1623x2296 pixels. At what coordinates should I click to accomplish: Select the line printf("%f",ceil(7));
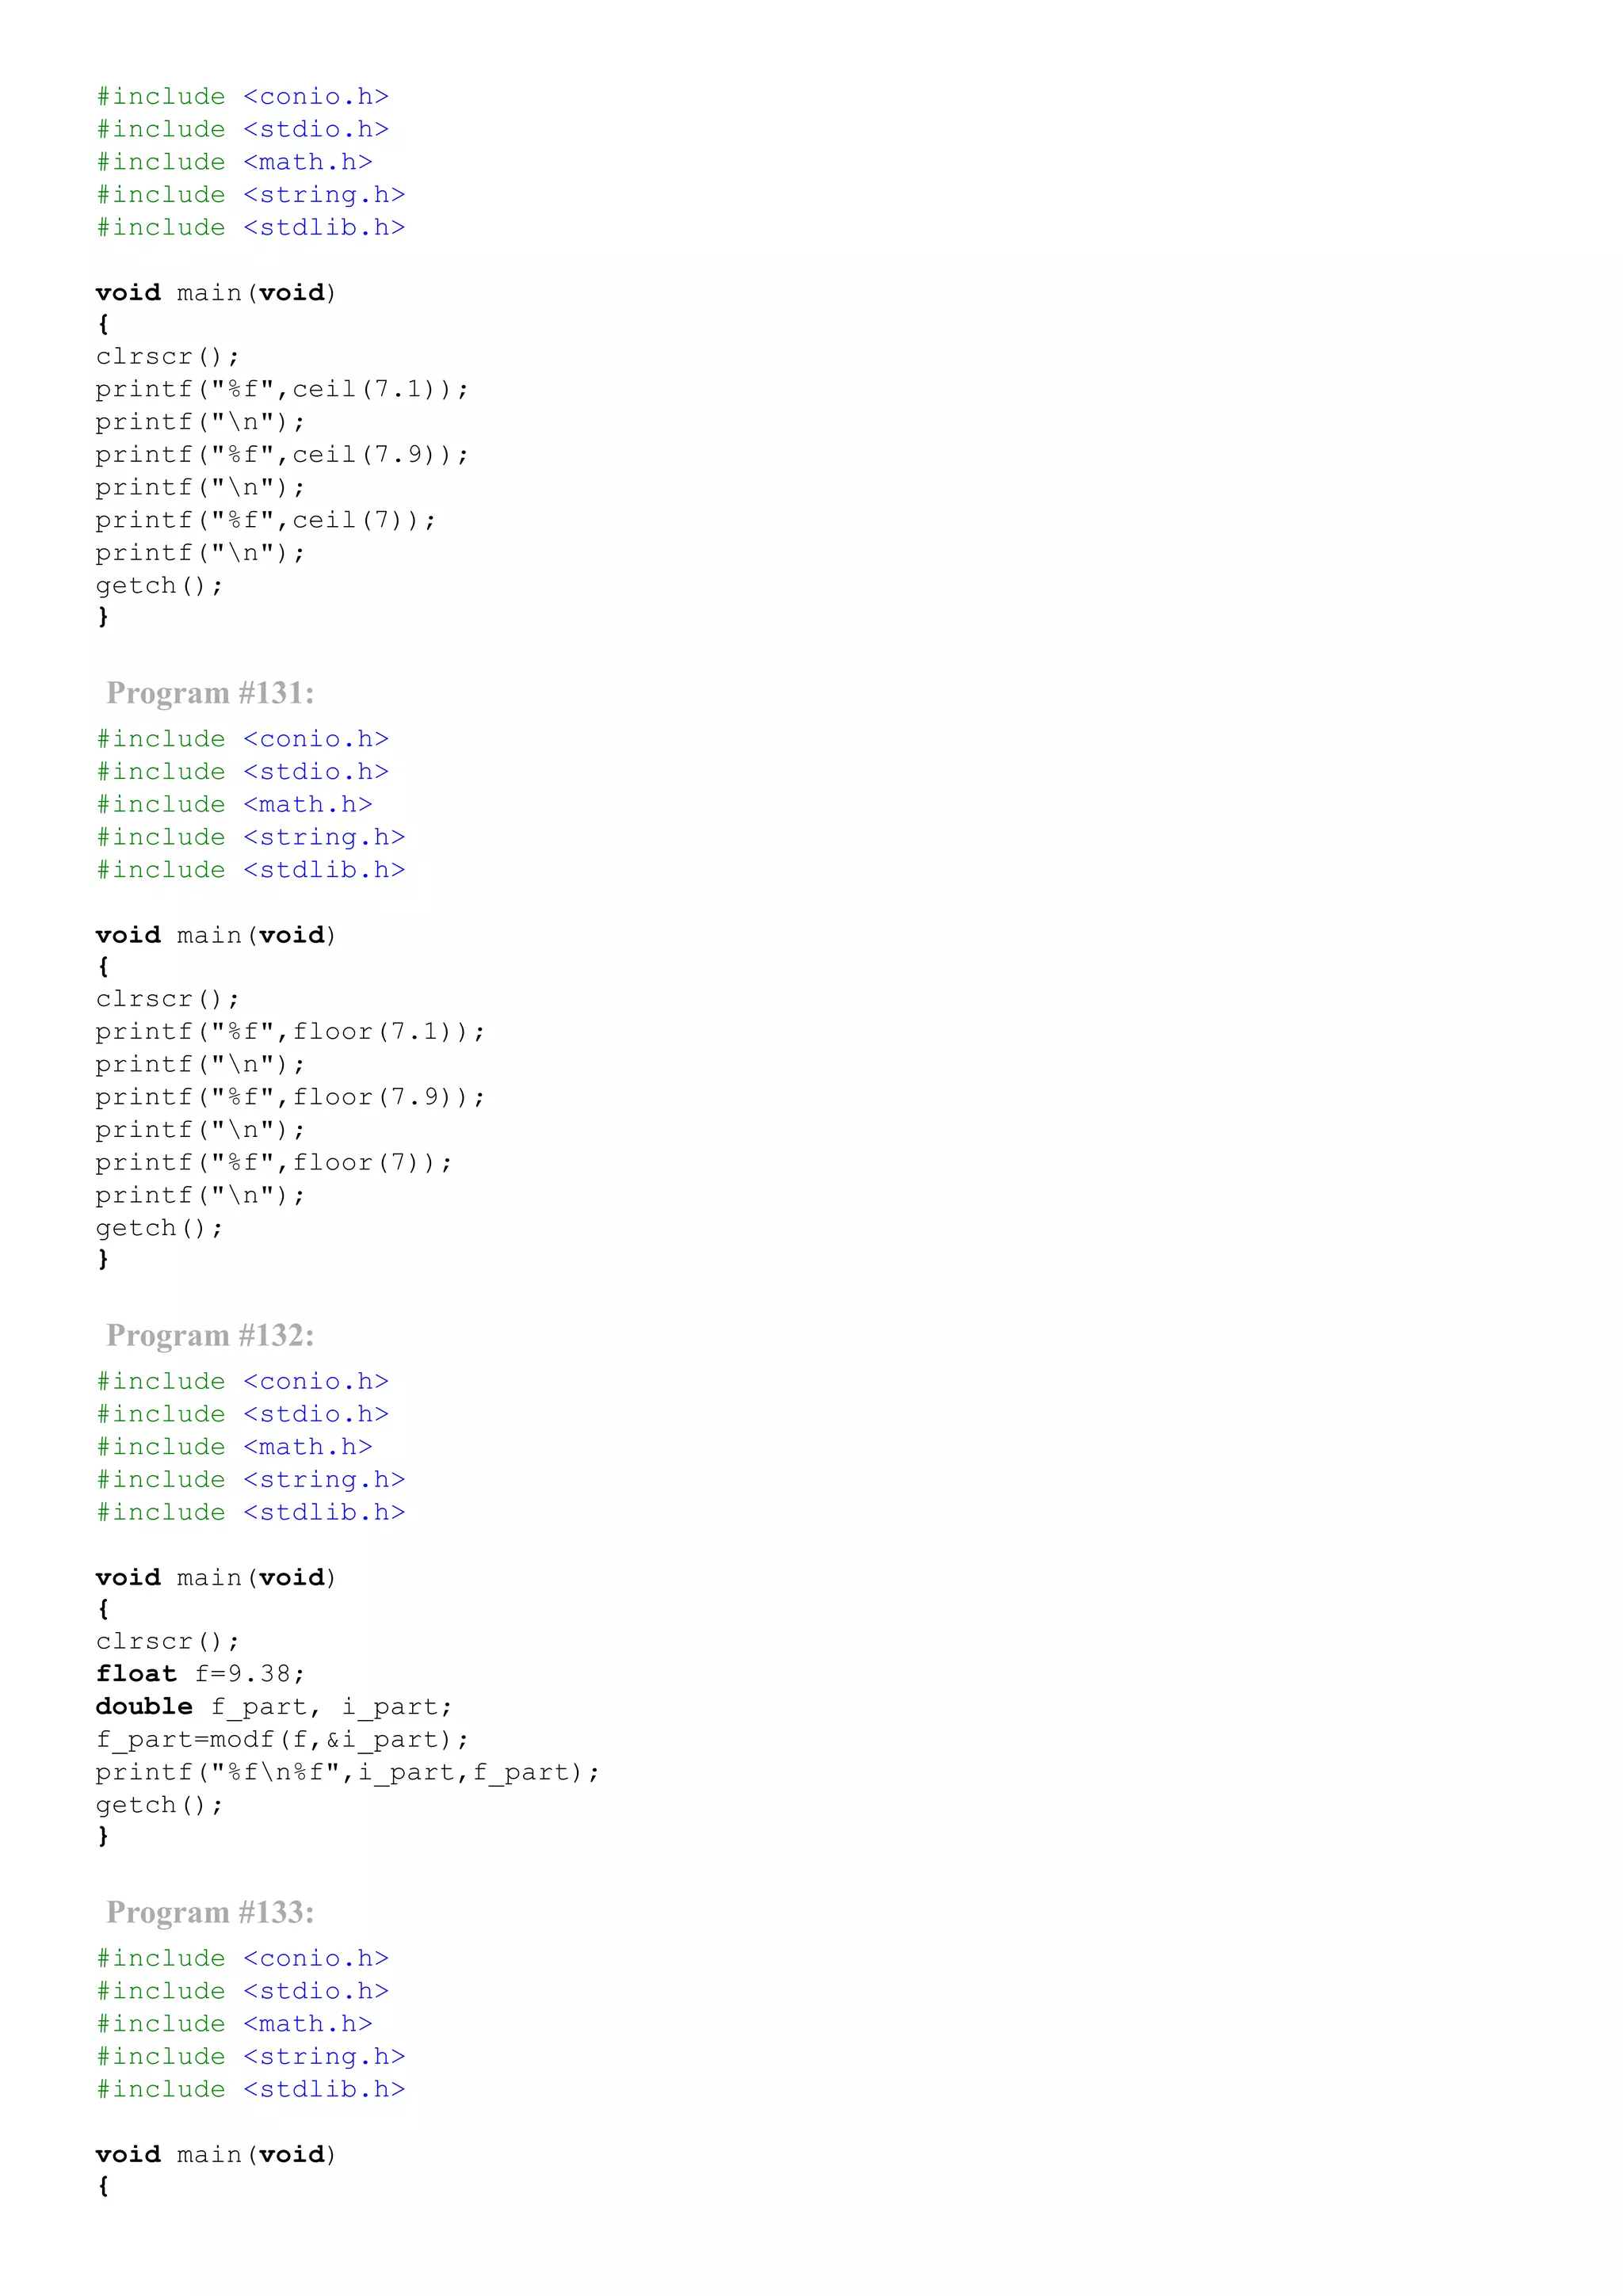pyautogui.click(x=266, y=520)
